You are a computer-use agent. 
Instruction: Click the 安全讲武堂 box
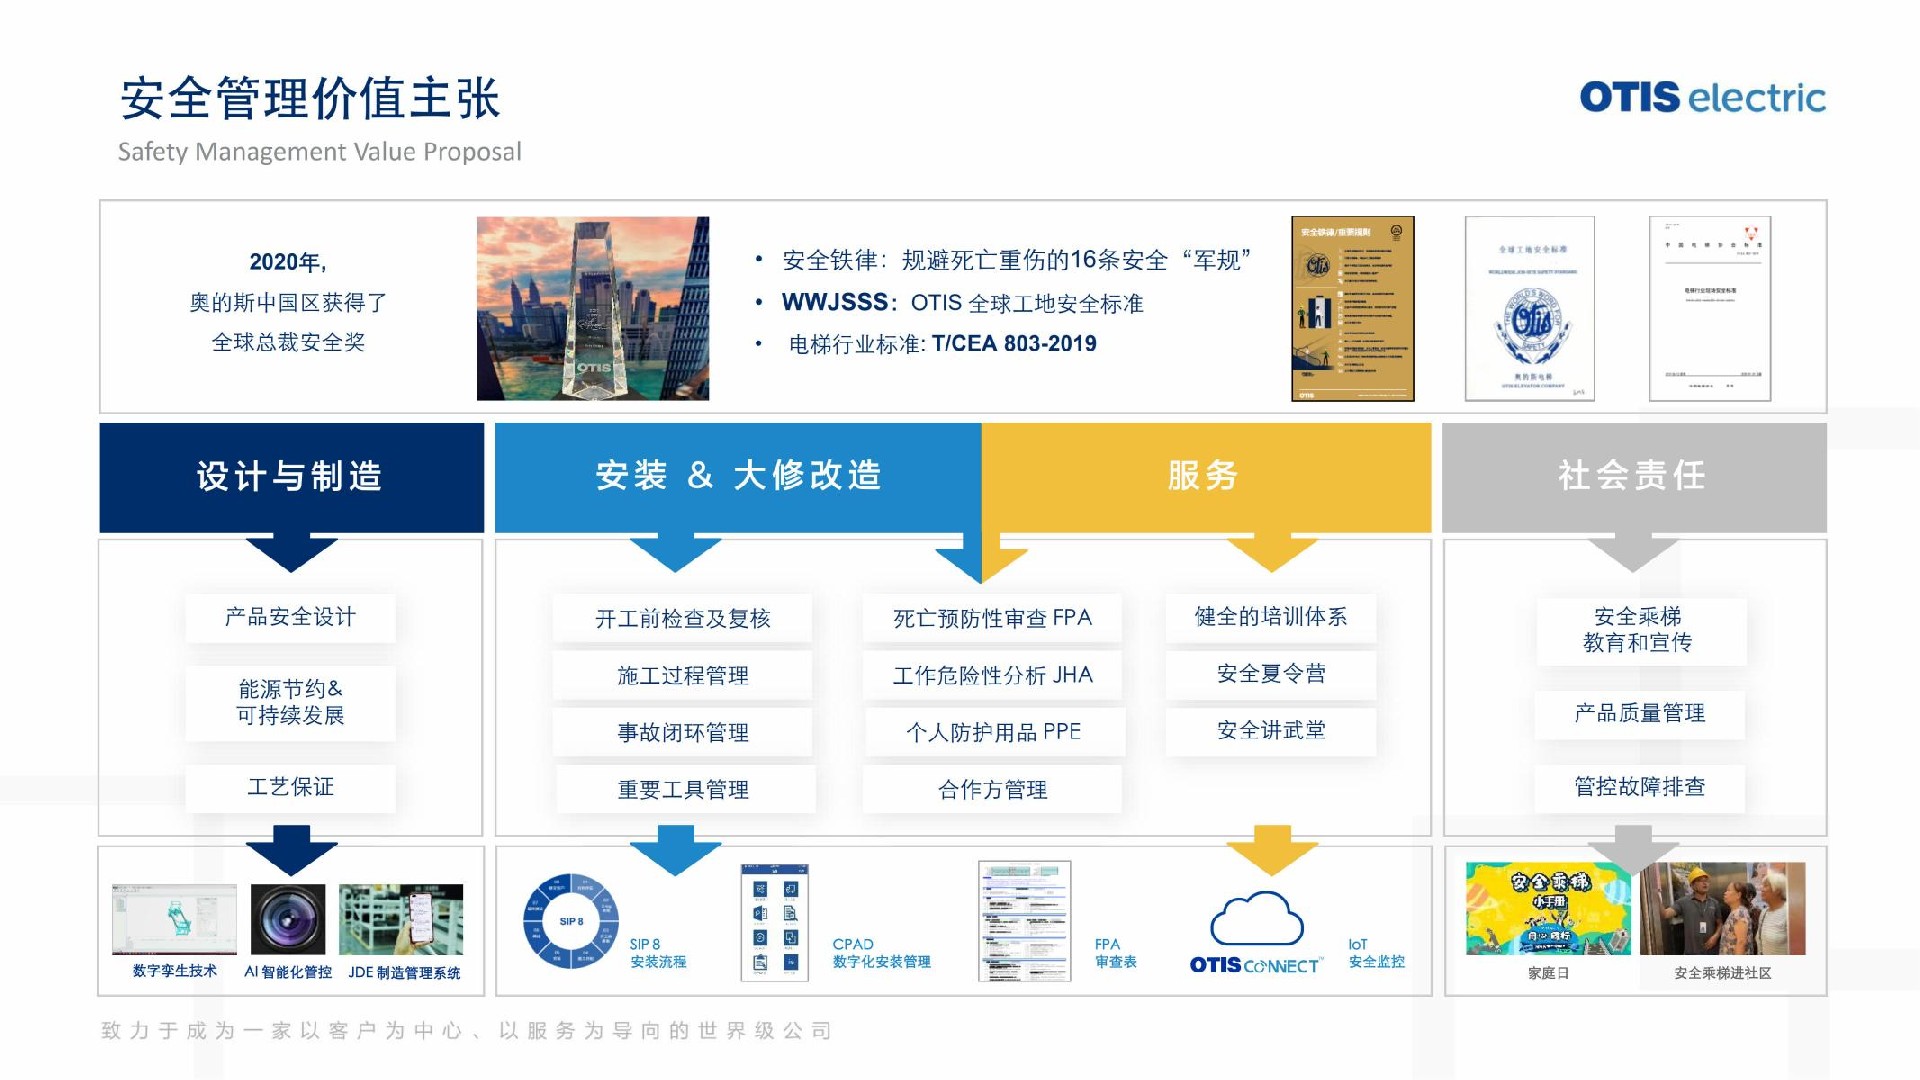[1271, 730]
